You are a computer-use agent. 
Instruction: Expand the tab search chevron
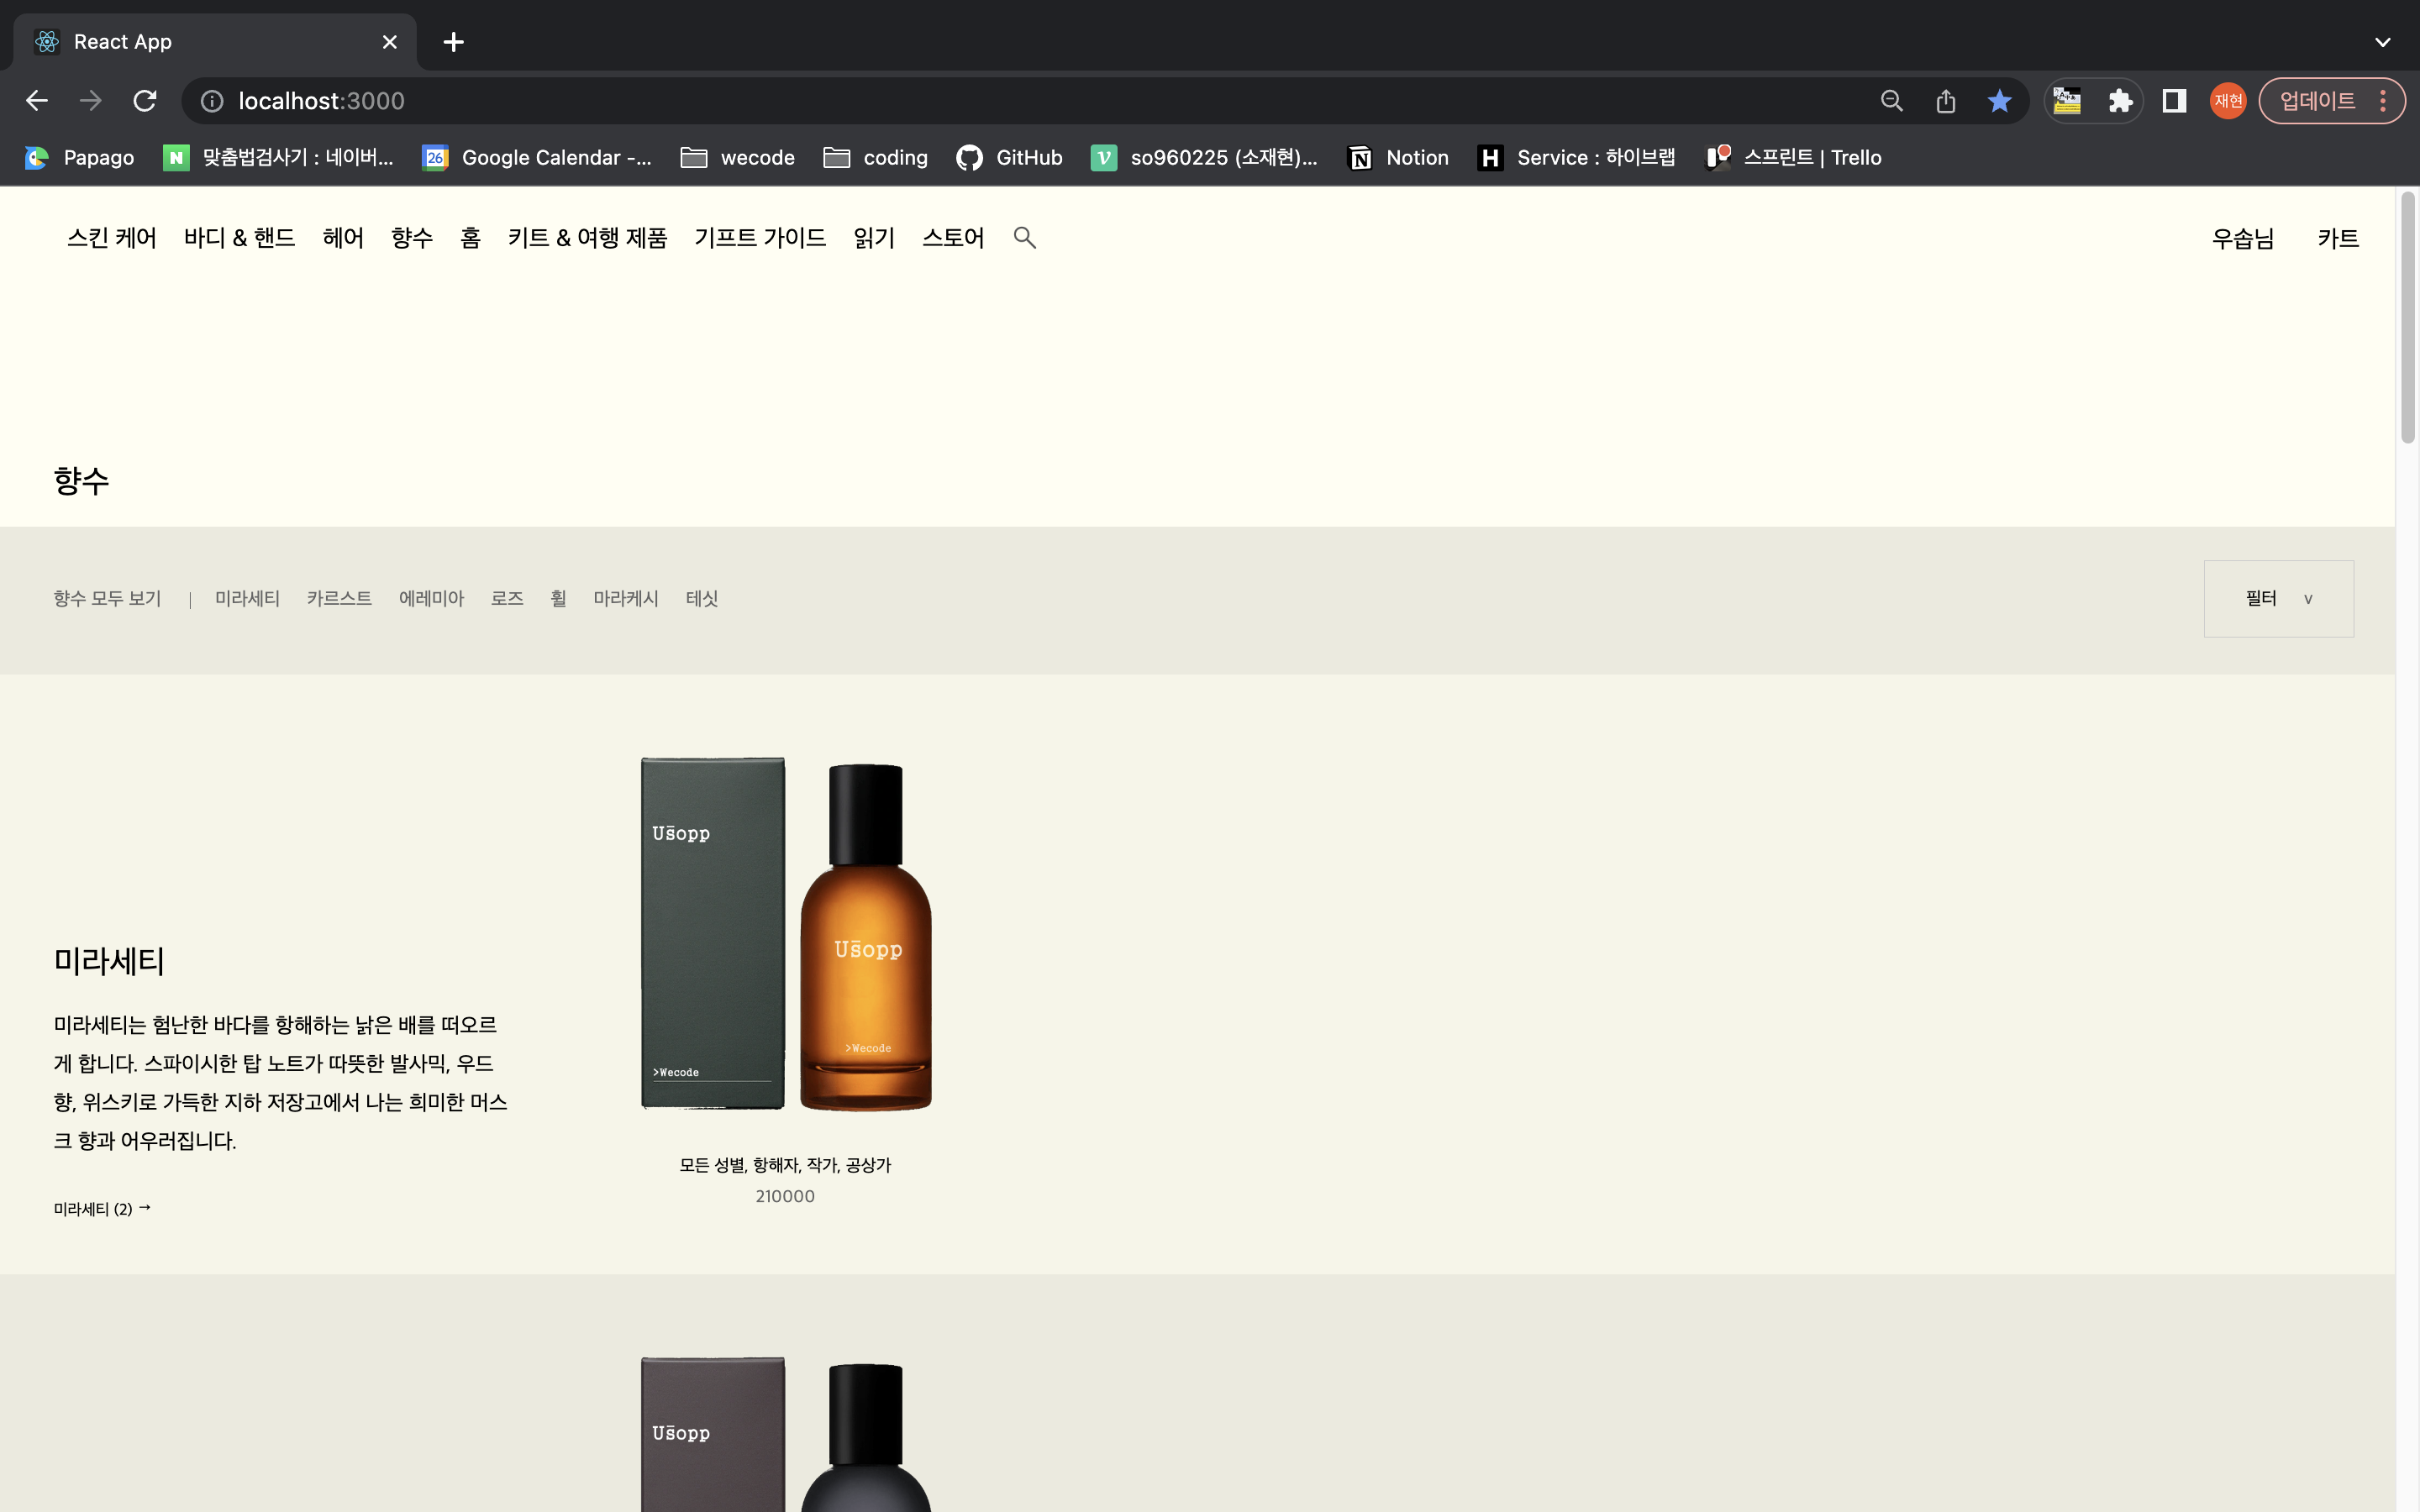tap(2382, 42)
